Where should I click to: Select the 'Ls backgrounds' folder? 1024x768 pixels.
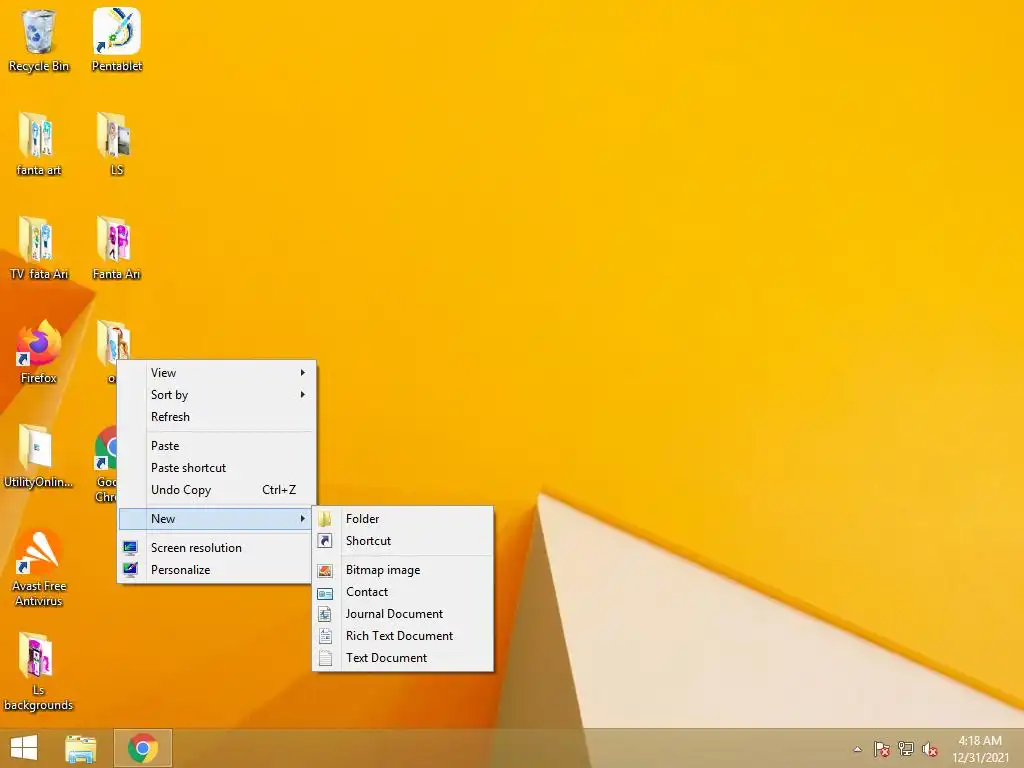click(x=38, y=672)
